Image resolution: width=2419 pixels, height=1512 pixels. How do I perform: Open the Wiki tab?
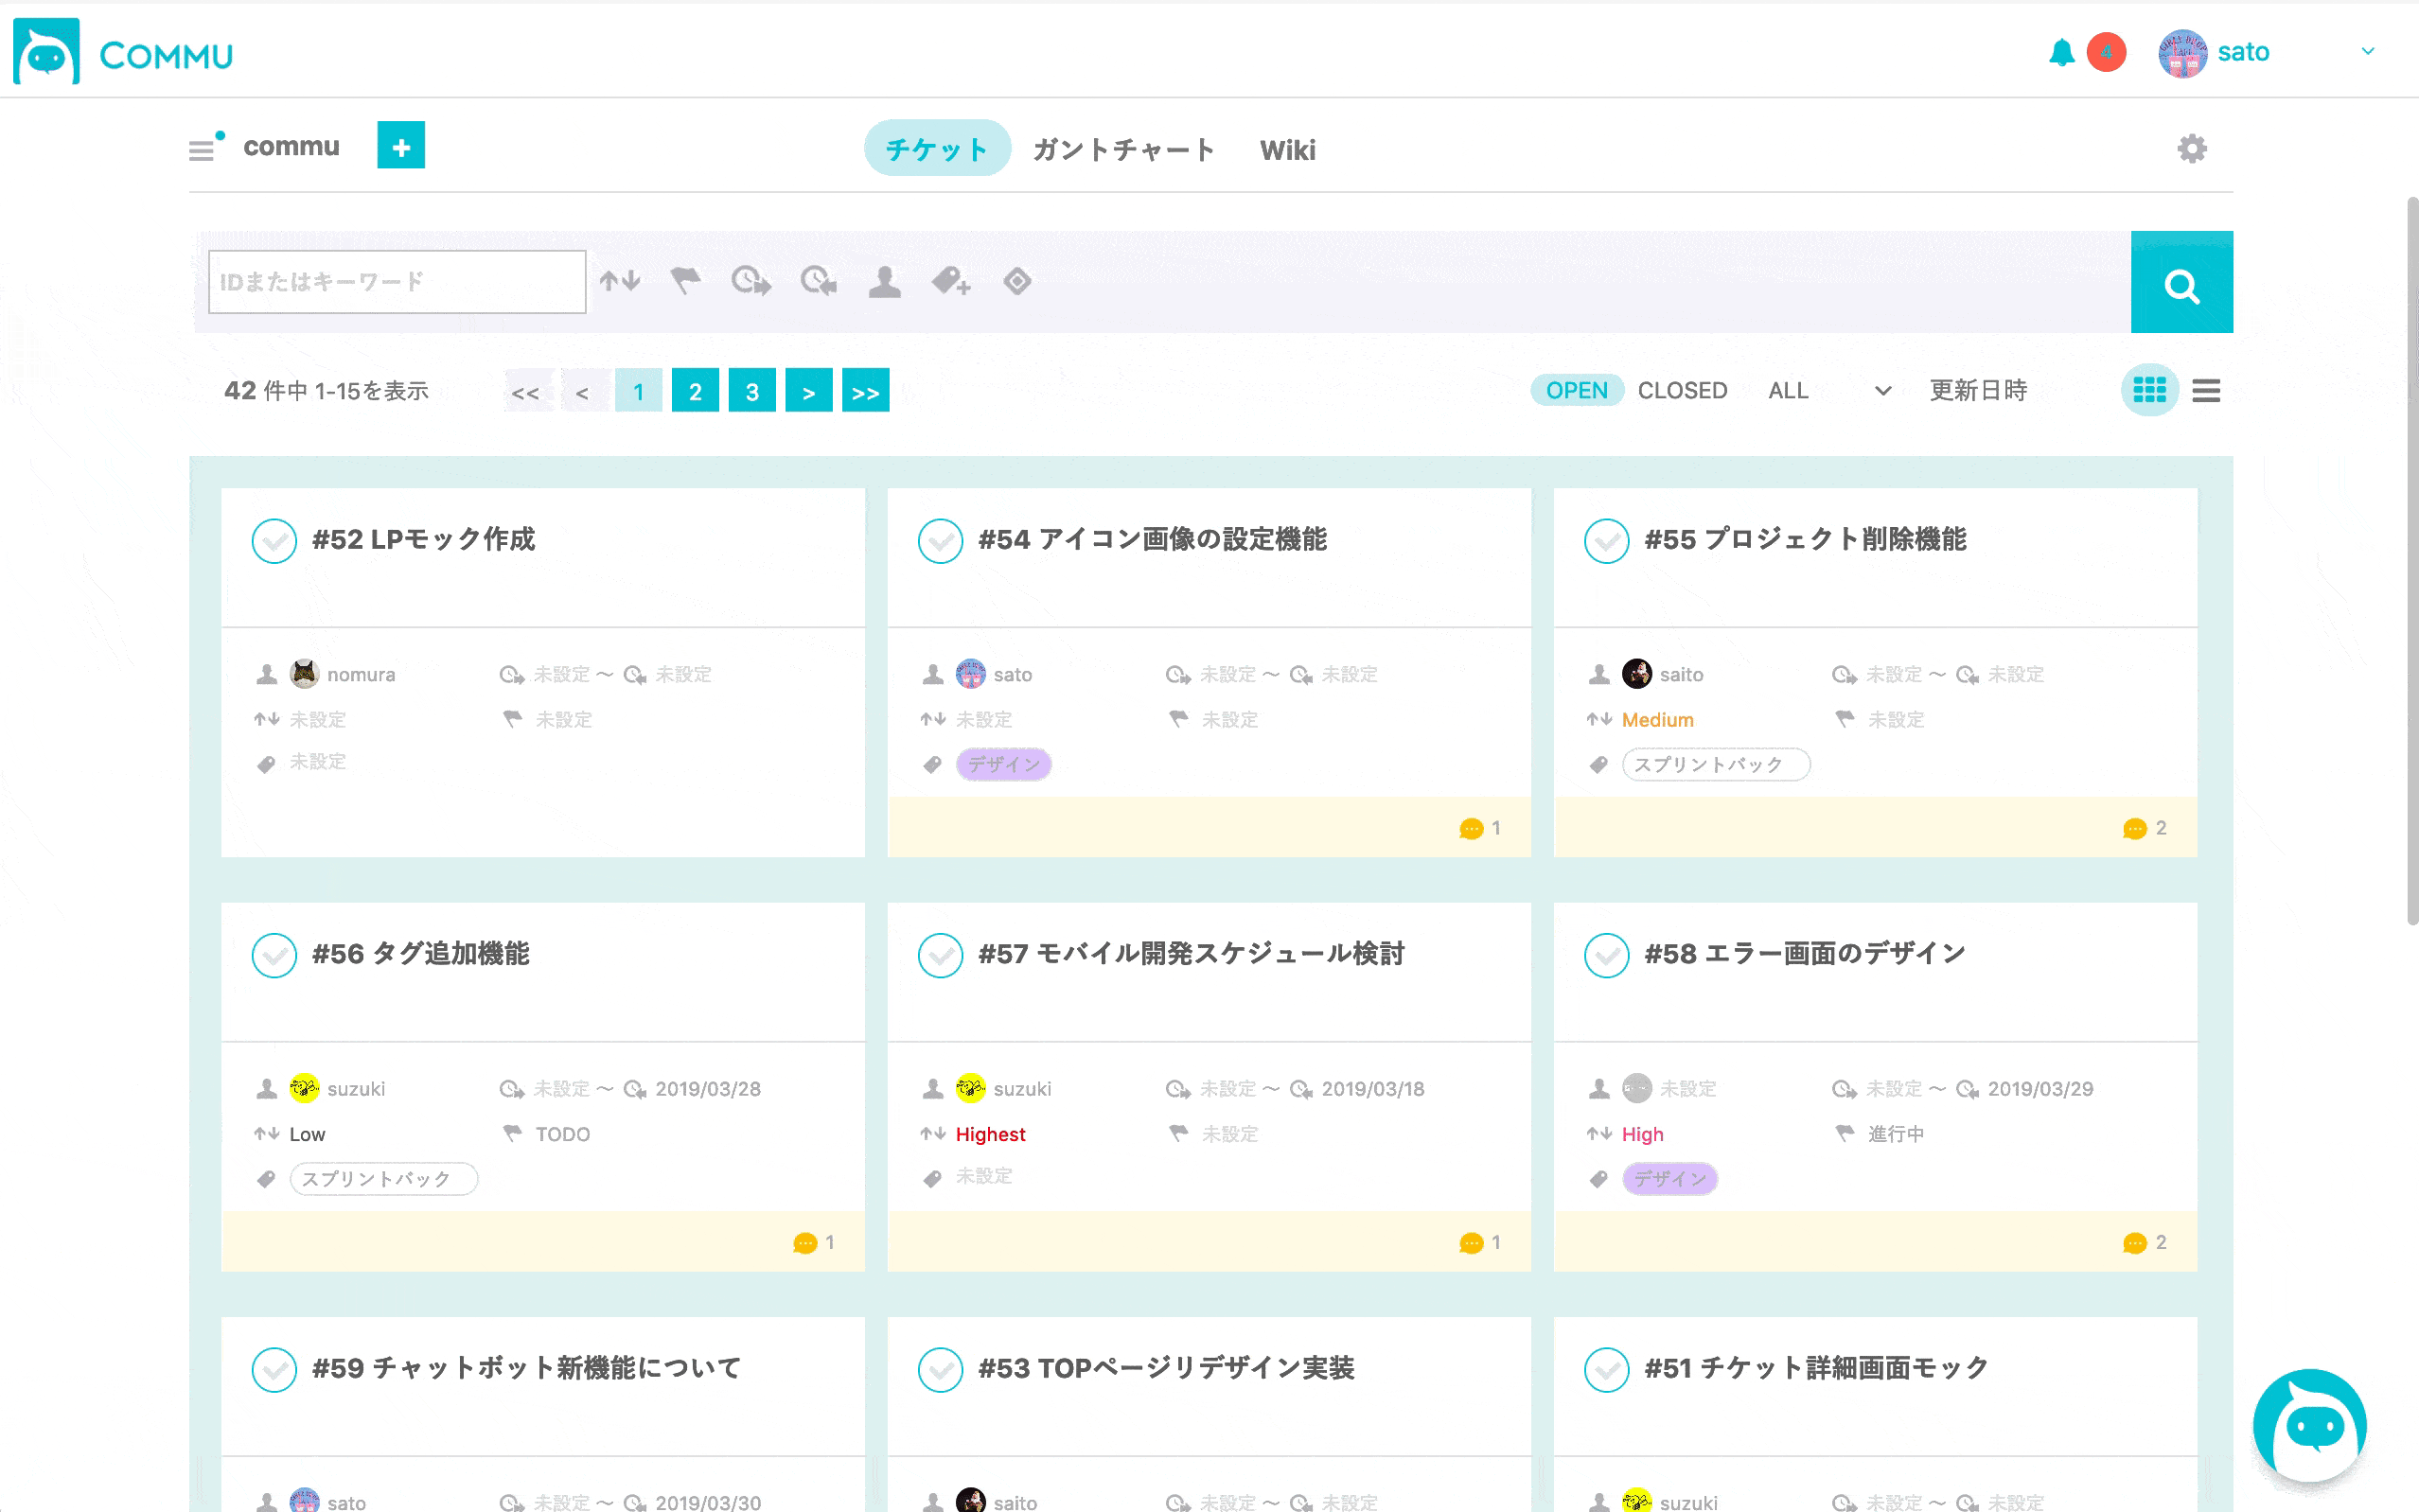click(1287, 150)
